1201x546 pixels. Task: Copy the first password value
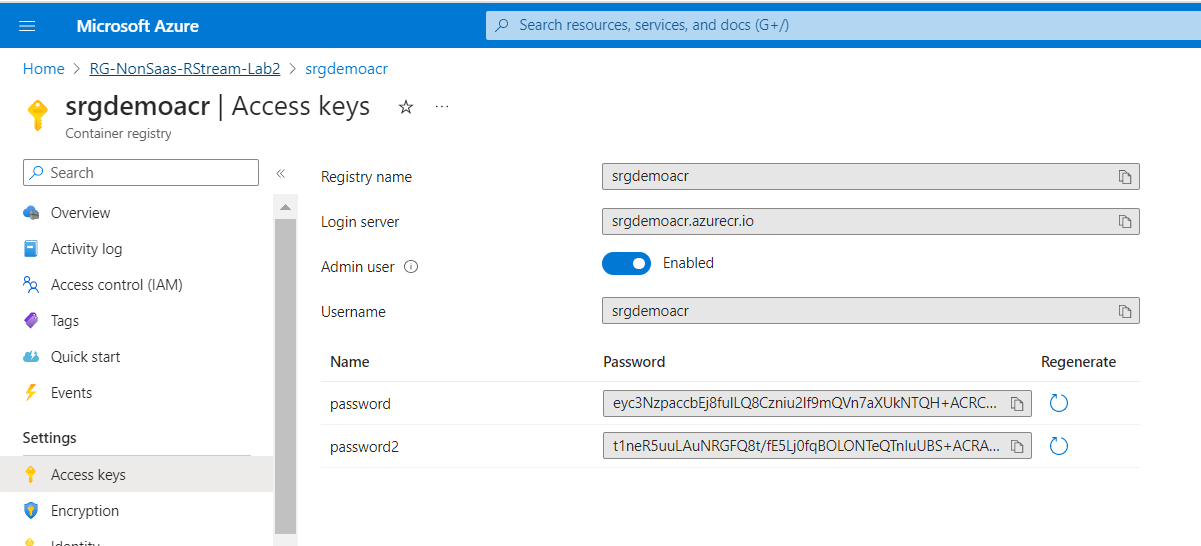1017,404
